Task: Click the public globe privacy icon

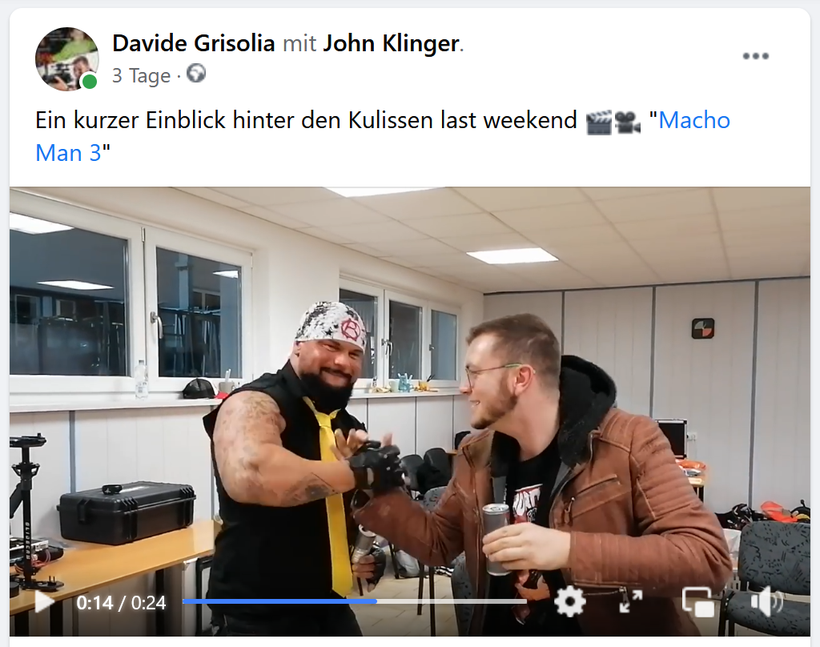Action: point(196,74)
